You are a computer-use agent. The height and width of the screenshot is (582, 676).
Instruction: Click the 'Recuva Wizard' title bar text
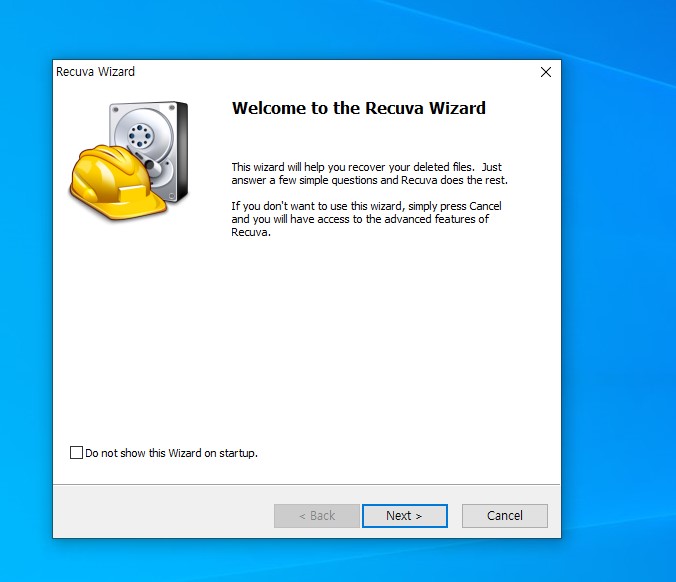95,72
